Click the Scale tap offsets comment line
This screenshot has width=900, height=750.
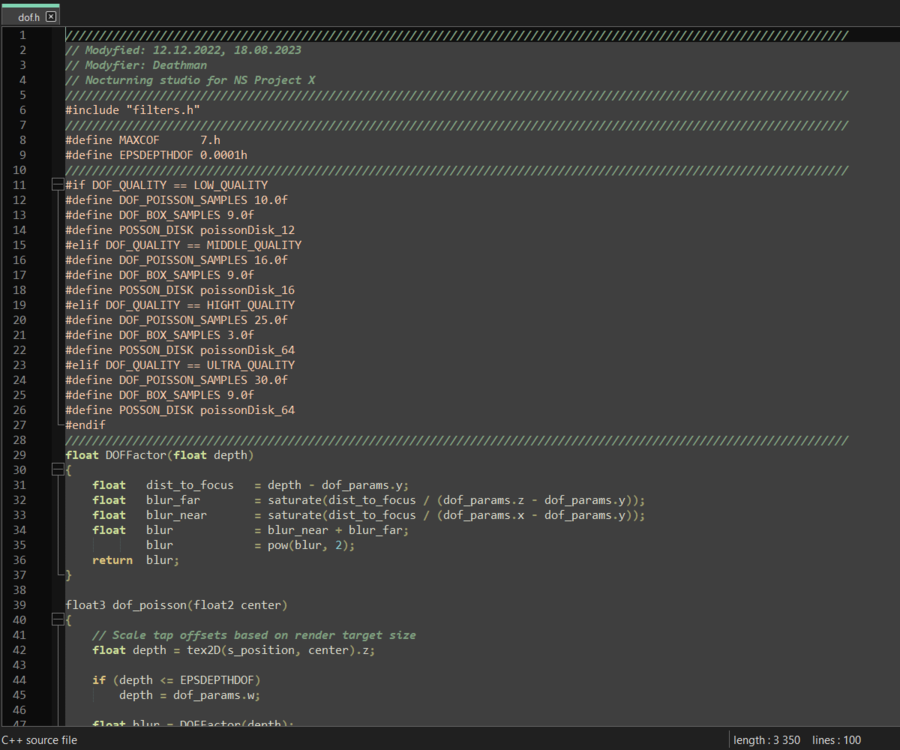(x=254, y=635)
